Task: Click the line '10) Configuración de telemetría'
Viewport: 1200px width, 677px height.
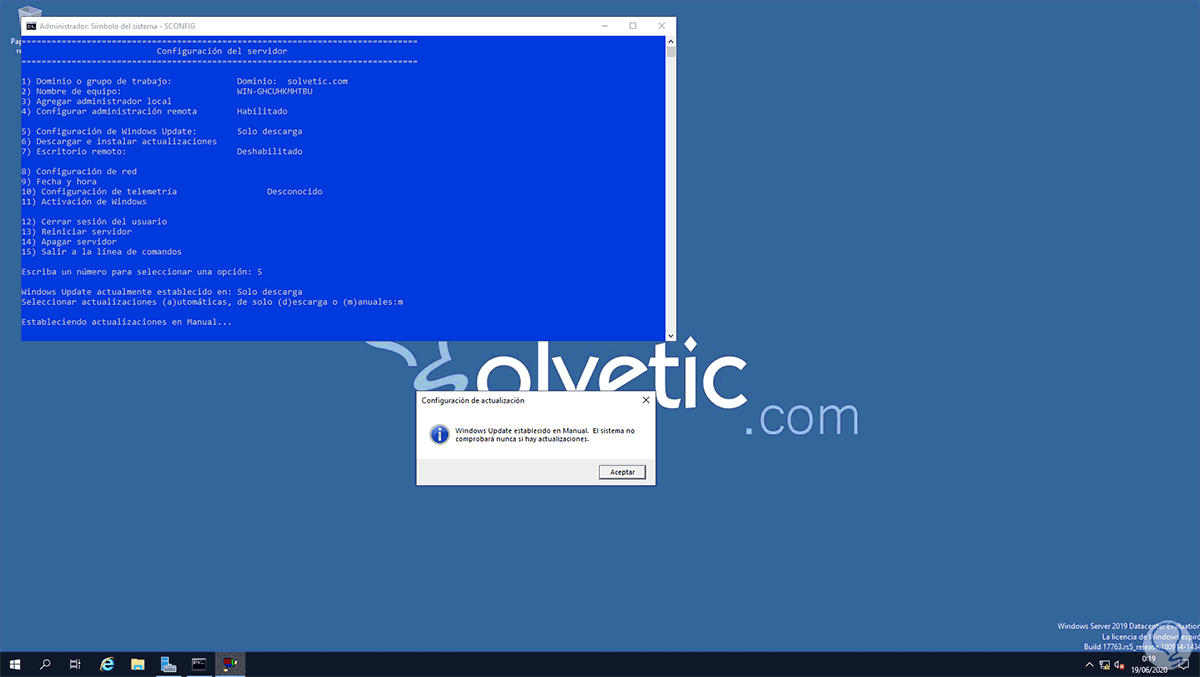Action: coord(99,191)
